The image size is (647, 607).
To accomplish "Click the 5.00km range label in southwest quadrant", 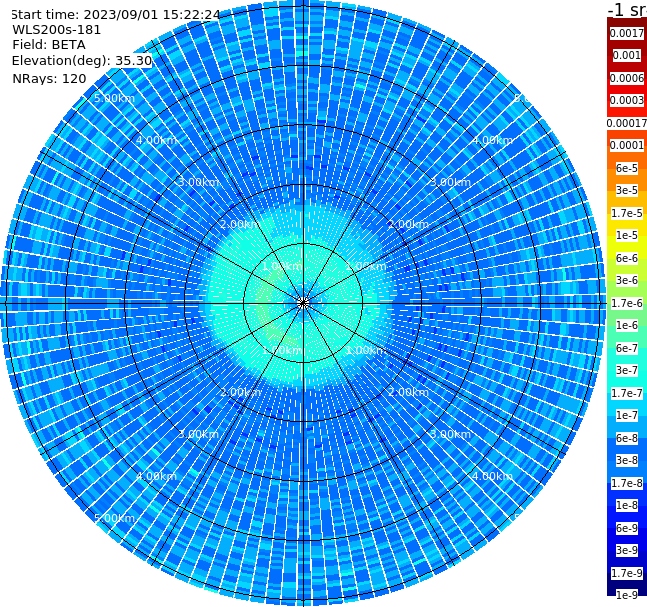I will point(114,518).
